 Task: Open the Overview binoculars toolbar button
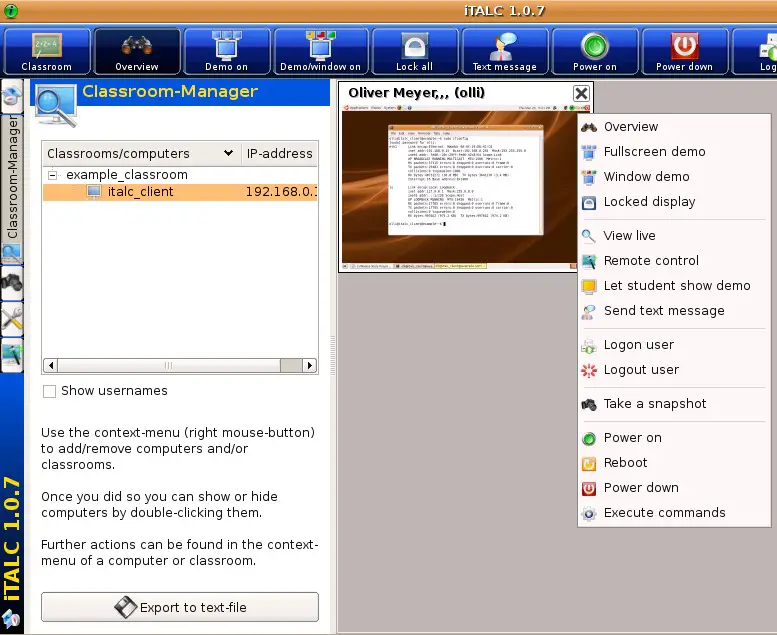[x=137, y=52]
